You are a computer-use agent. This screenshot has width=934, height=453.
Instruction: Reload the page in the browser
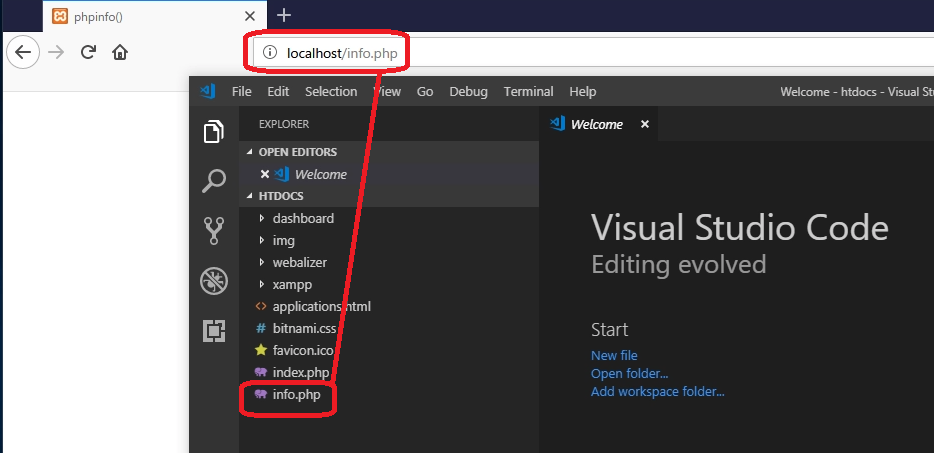88,52
